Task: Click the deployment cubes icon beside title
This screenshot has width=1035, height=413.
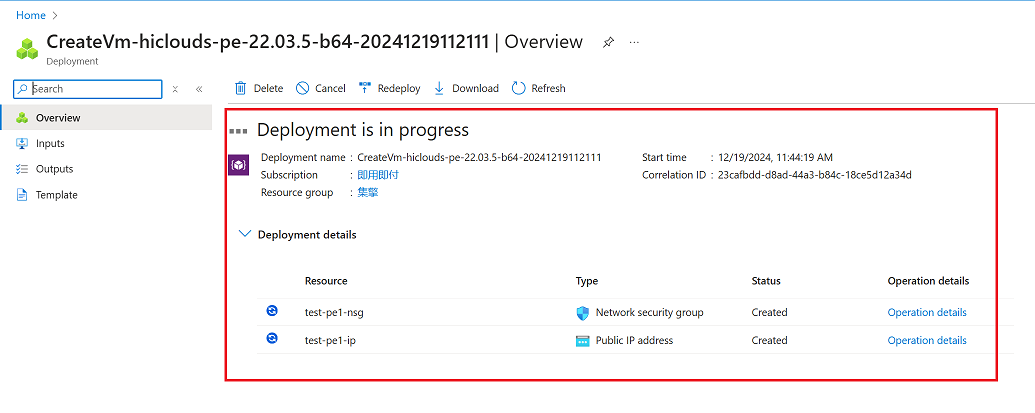Action: [x=28, y=49]
